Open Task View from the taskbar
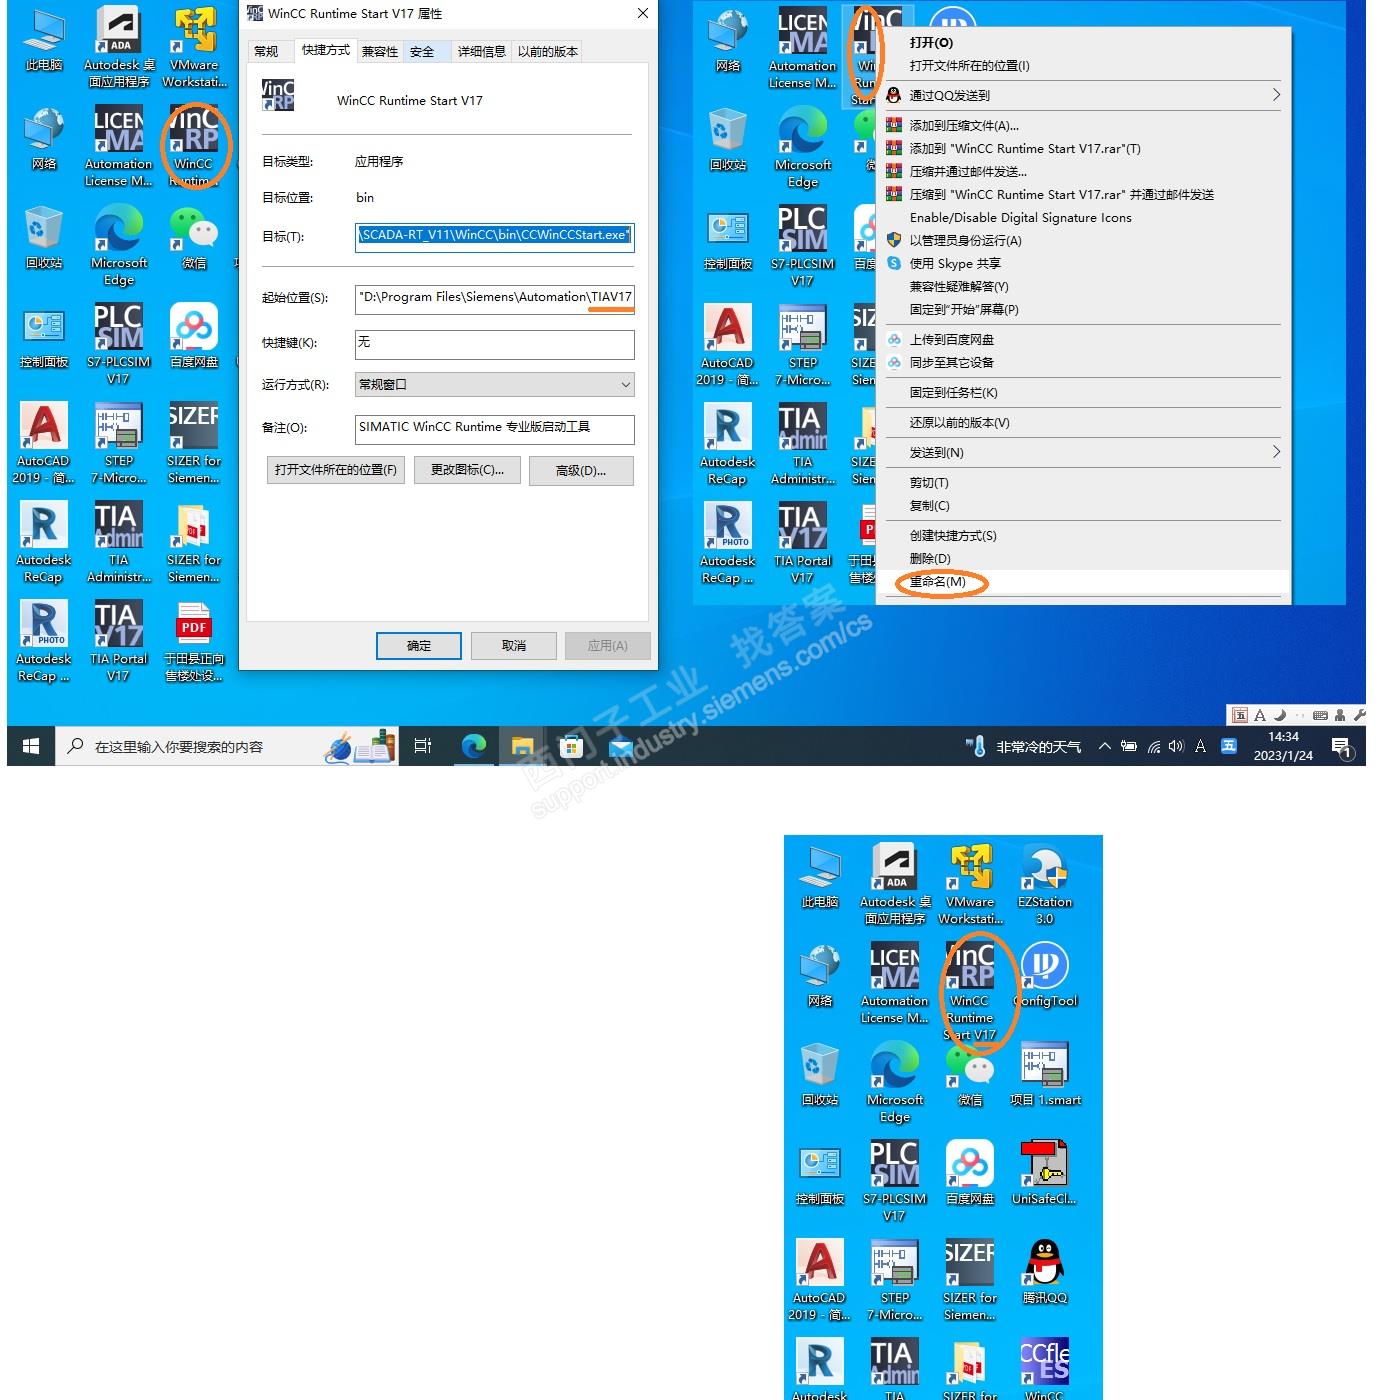Viewport: 1383px width, 1400px height. 422,746
